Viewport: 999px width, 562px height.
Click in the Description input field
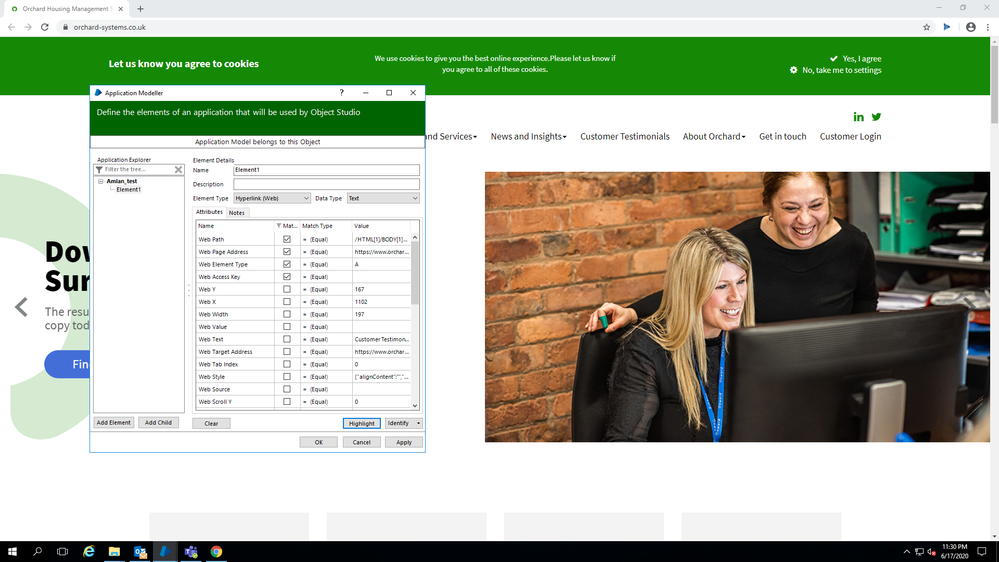pos(326,185)
